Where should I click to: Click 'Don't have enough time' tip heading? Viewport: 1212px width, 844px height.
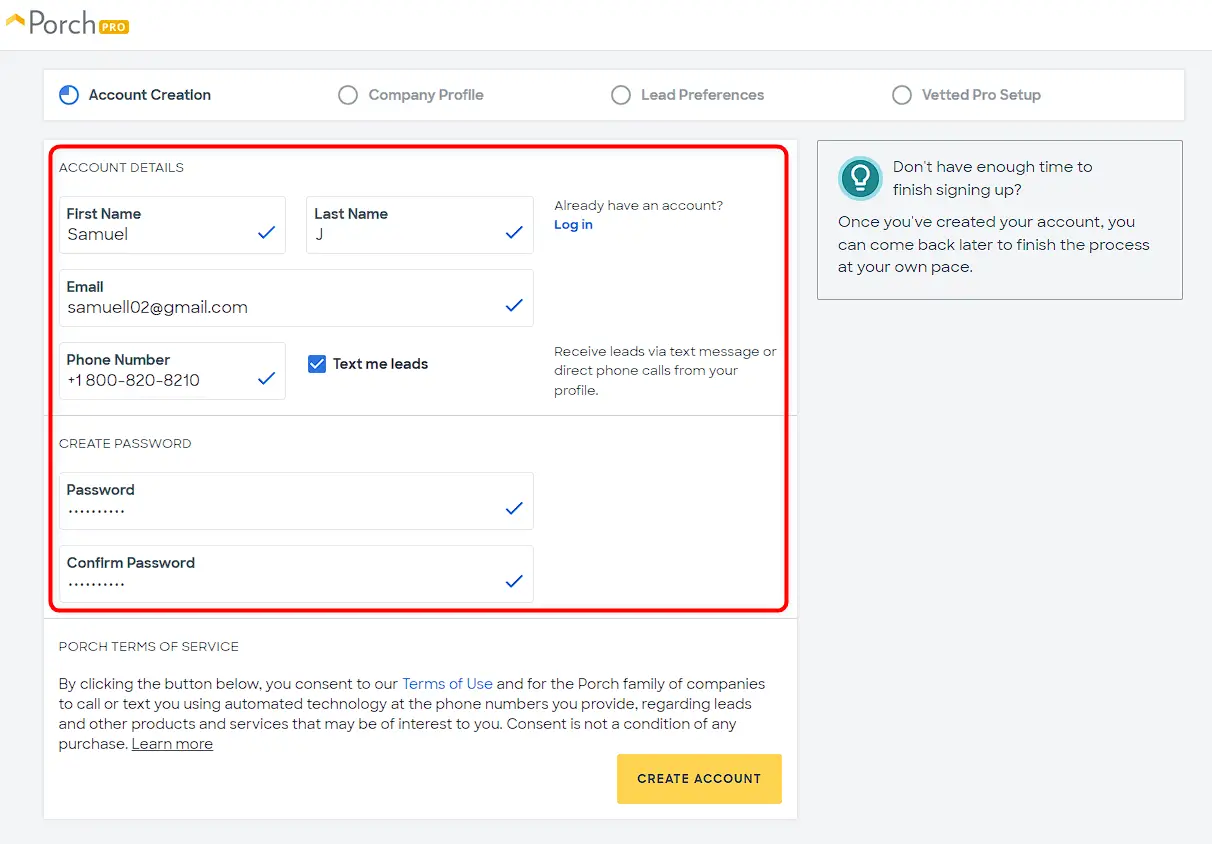pyautogui.click(x=993, y=178)
